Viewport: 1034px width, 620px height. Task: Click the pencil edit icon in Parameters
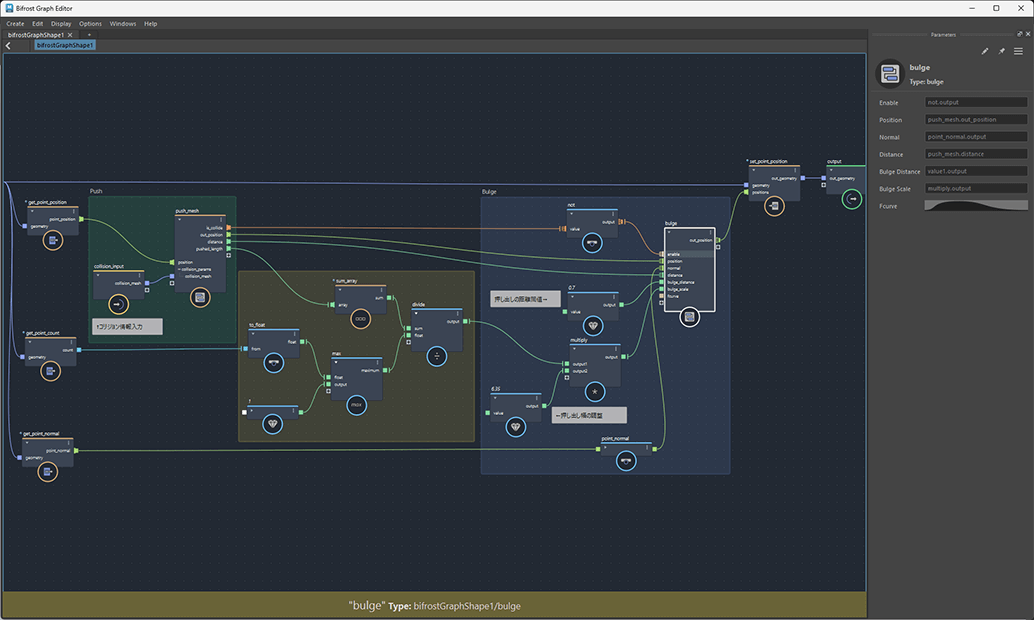click(x=985, y=51)
